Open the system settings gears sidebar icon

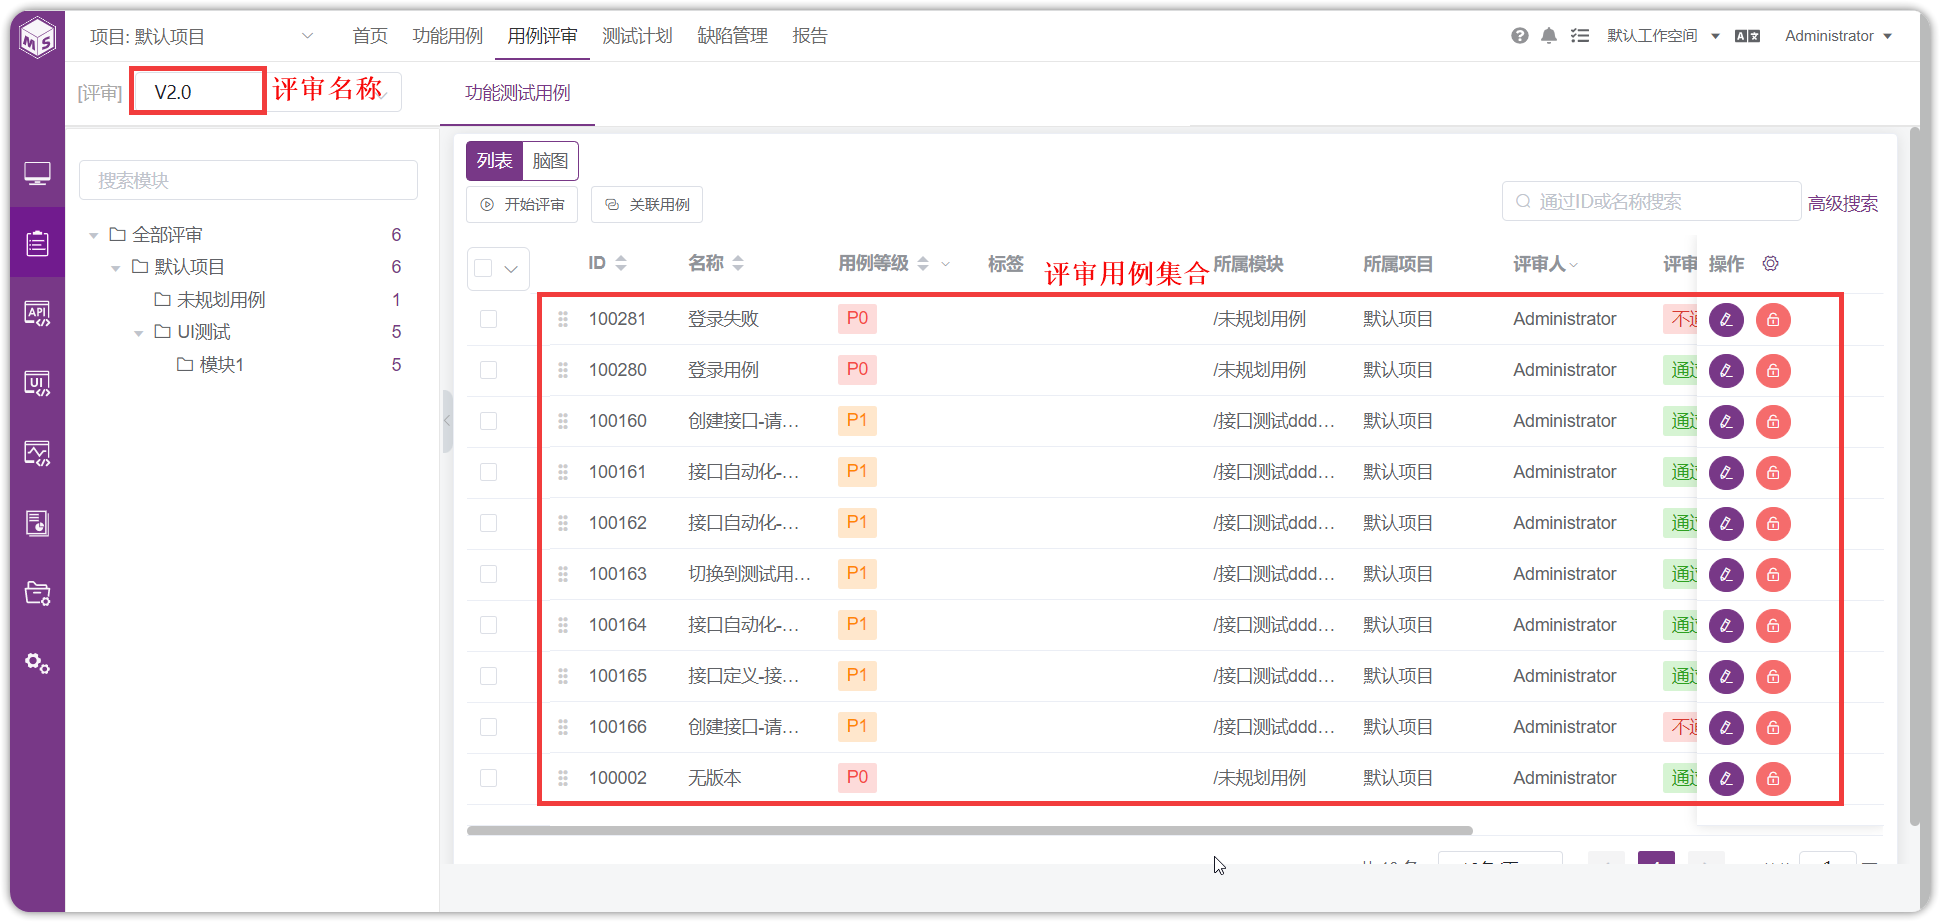coord(38,663)
